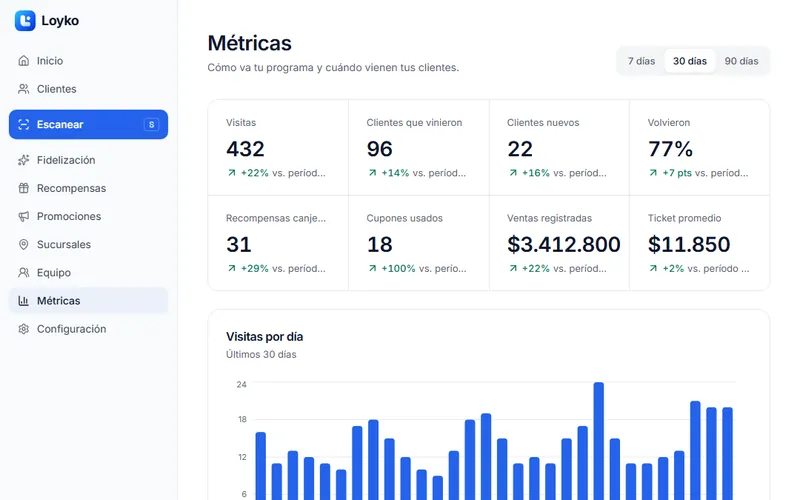
Task: Go to Clientes in the sidebar
Action: (x=88, y=89)
